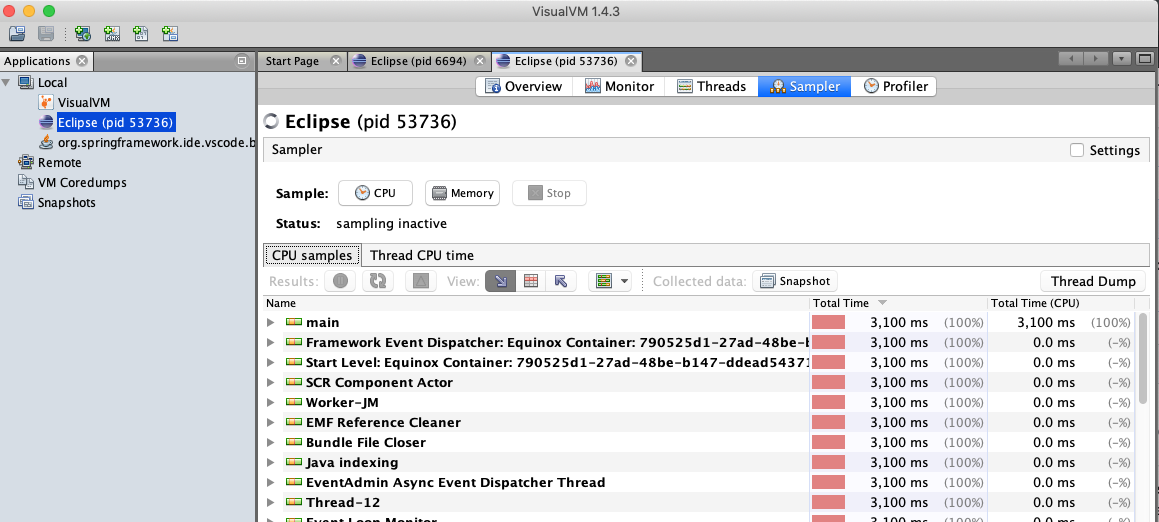
Task: Click the threads results icon beside View toggles
Action: [x=604, y=281]
